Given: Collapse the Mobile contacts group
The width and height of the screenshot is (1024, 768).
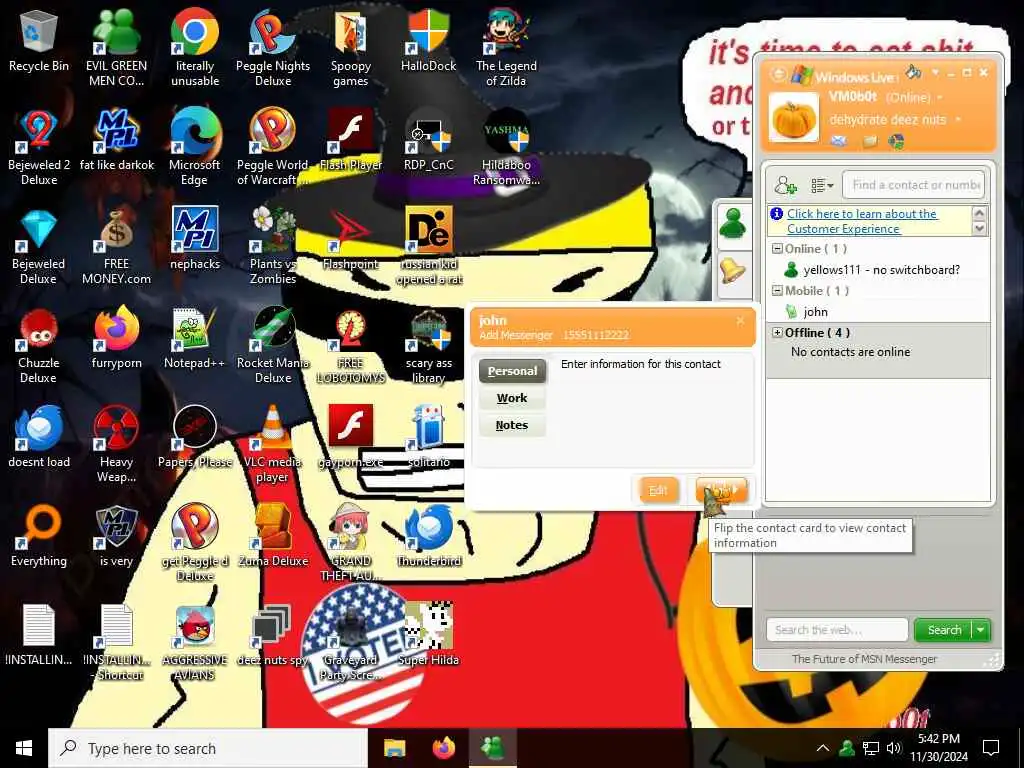Looking at the screenshot, I should point(777,291).
